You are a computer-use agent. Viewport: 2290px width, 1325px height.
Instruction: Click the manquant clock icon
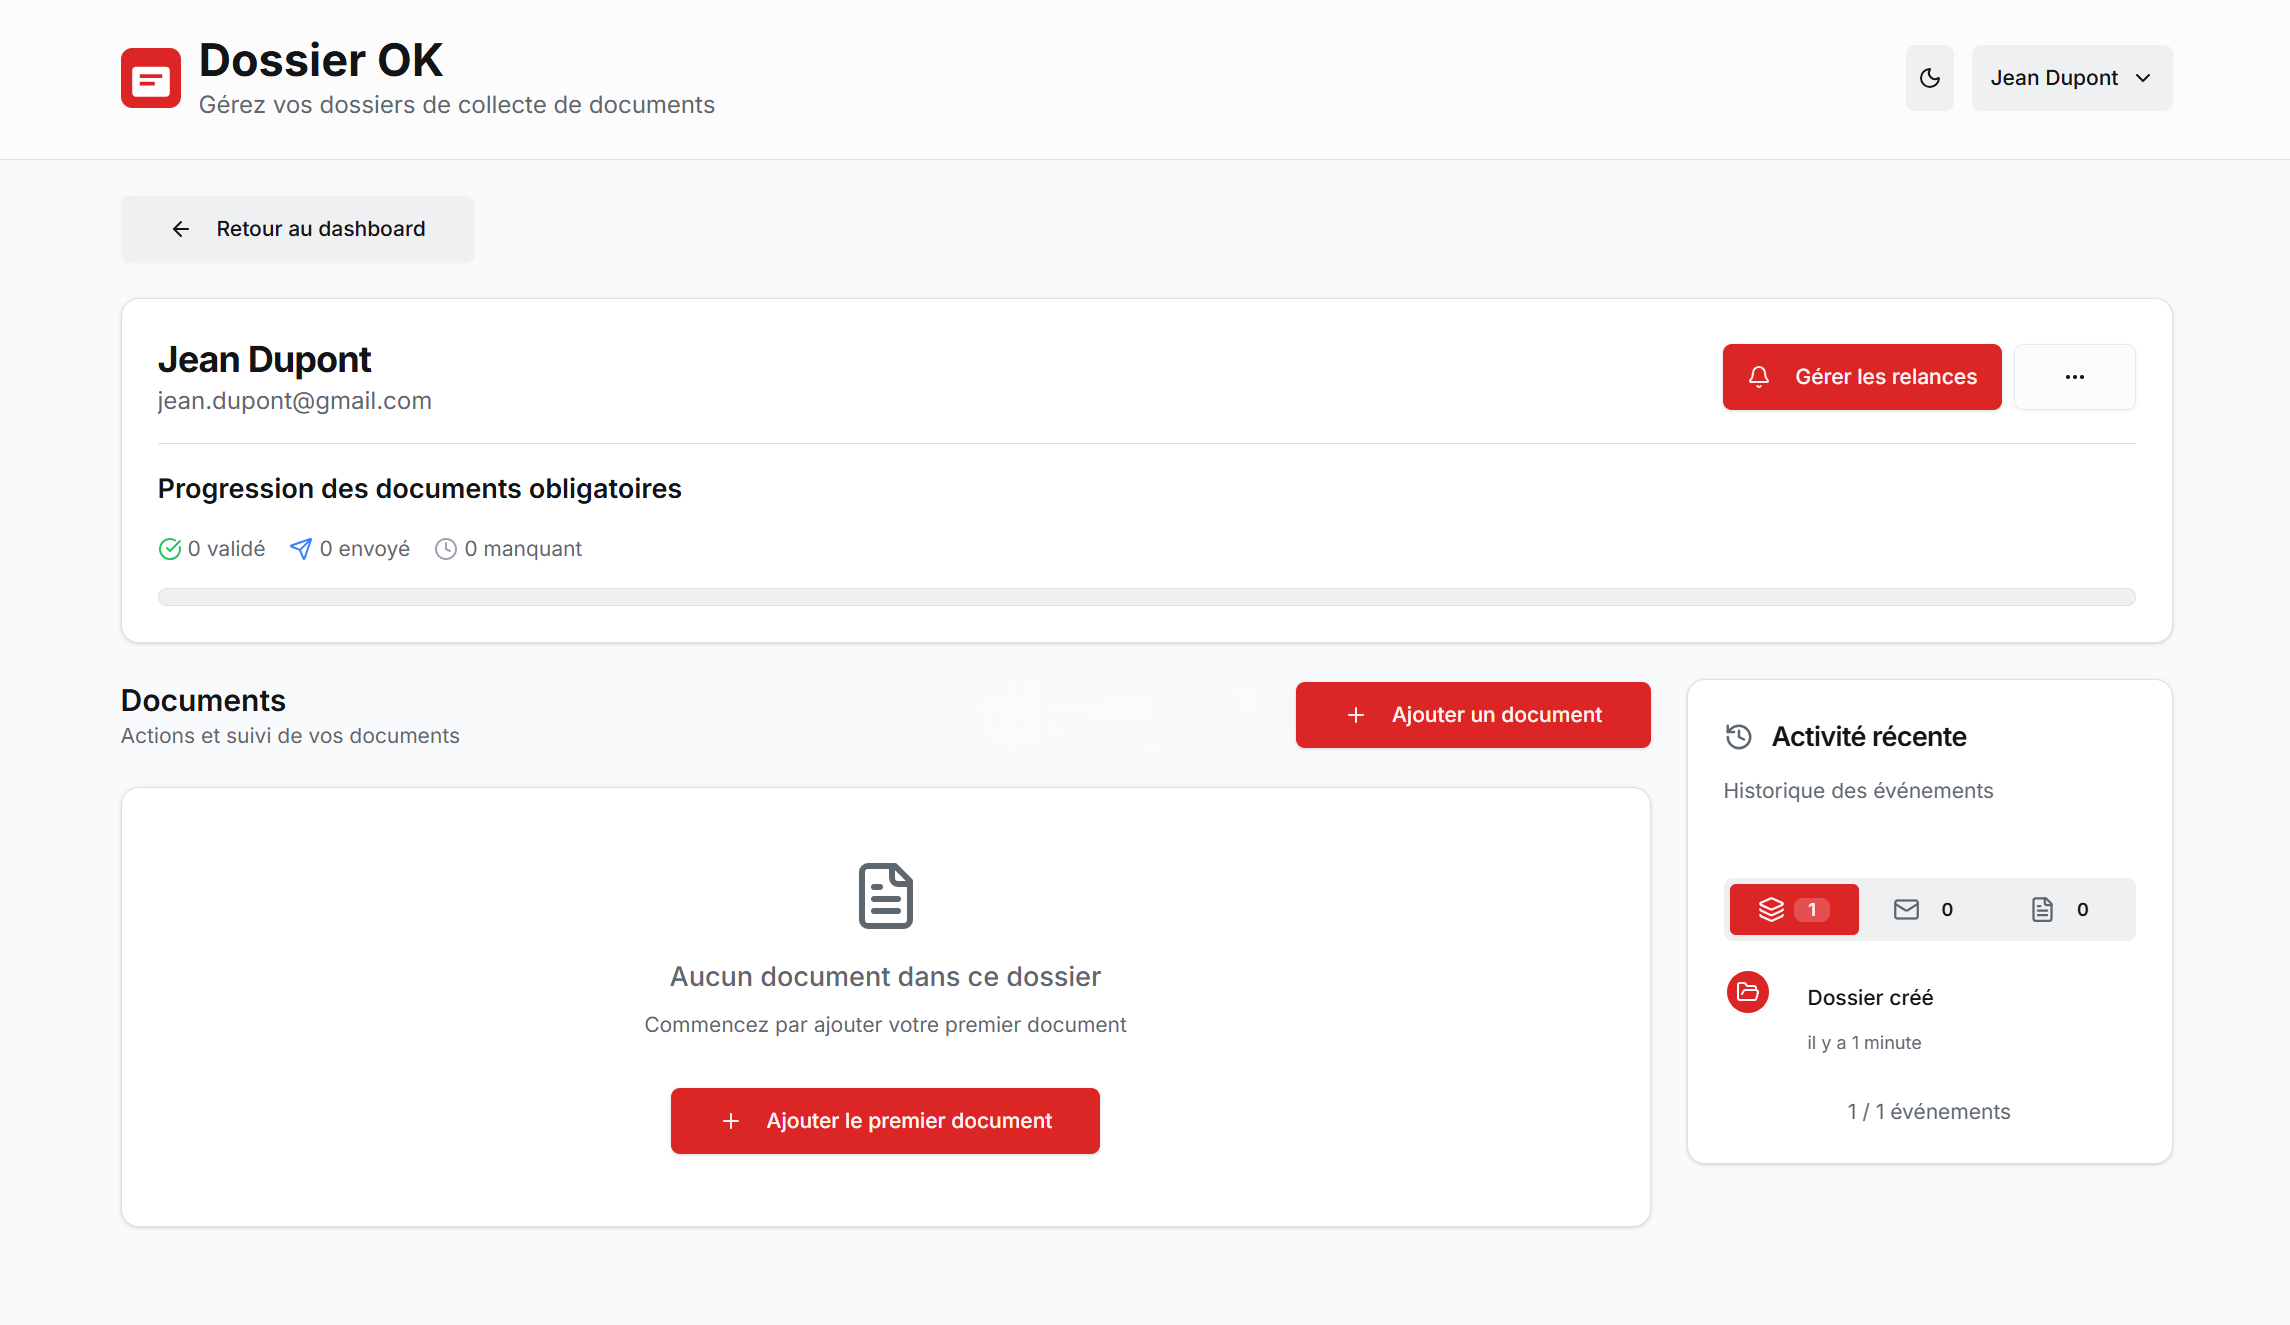[446, 549]
